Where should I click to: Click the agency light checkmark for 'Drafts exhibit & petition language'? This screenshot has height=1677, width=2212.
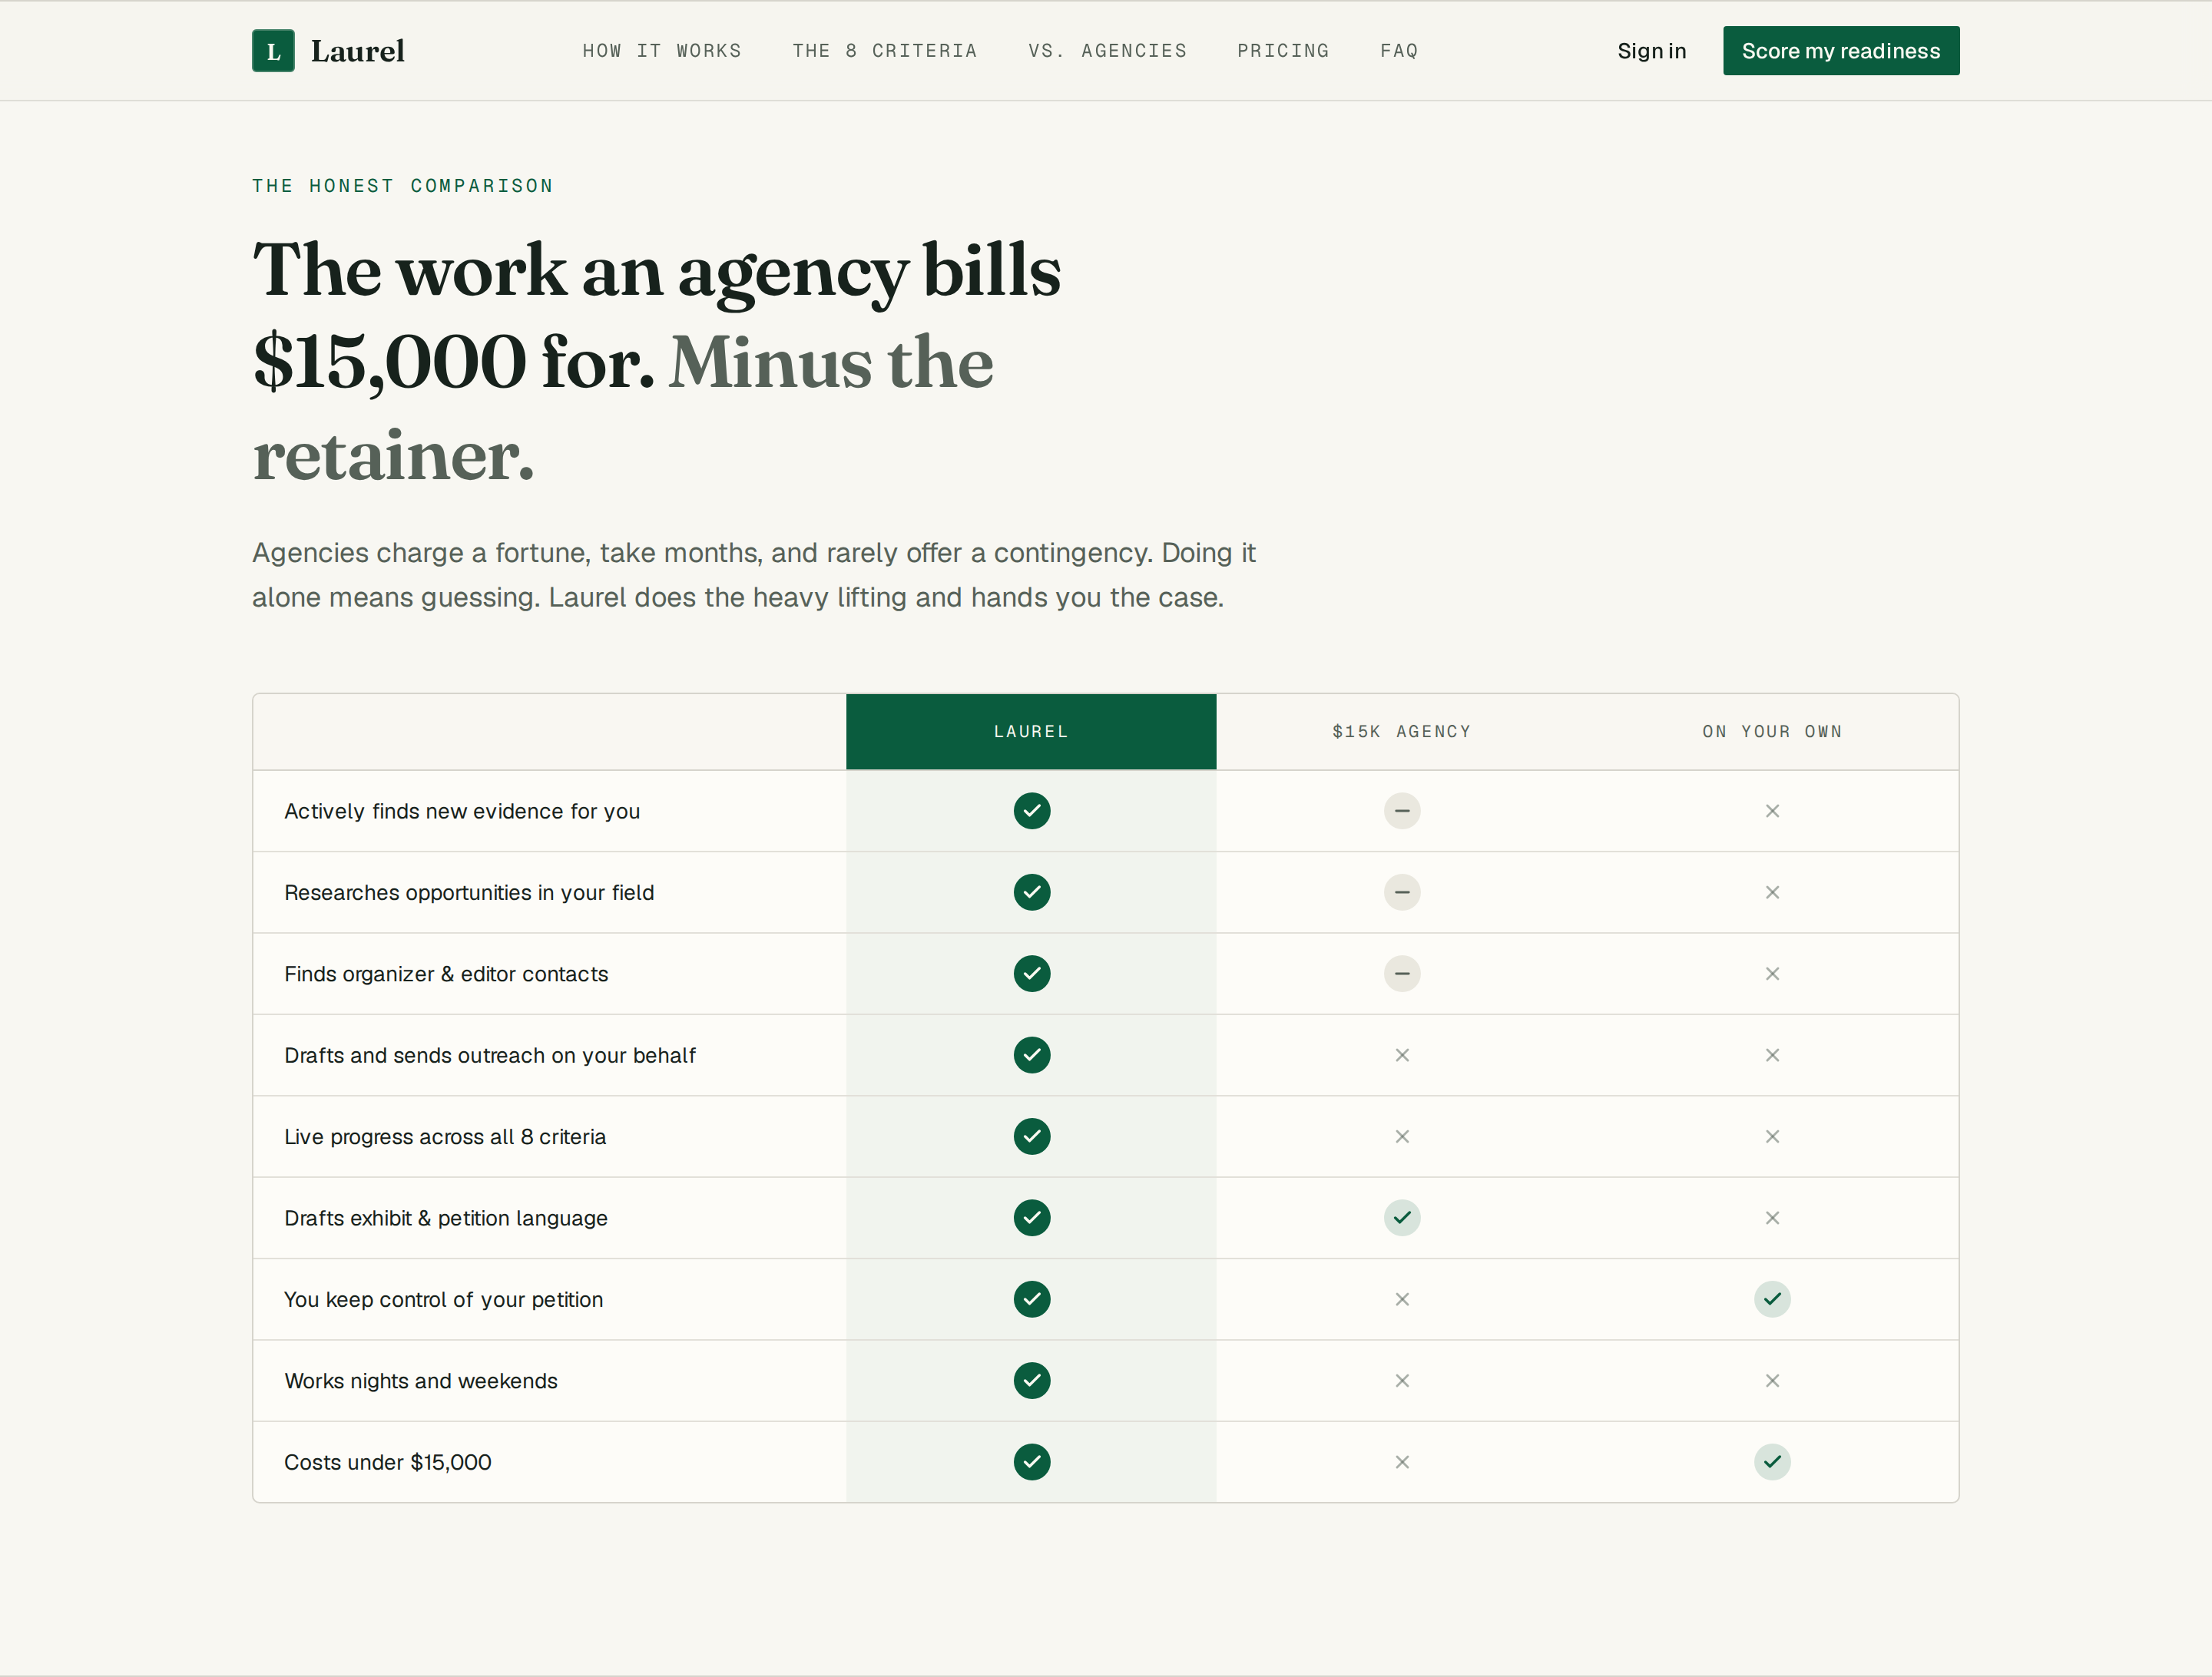click(x=1402, y=1218)
